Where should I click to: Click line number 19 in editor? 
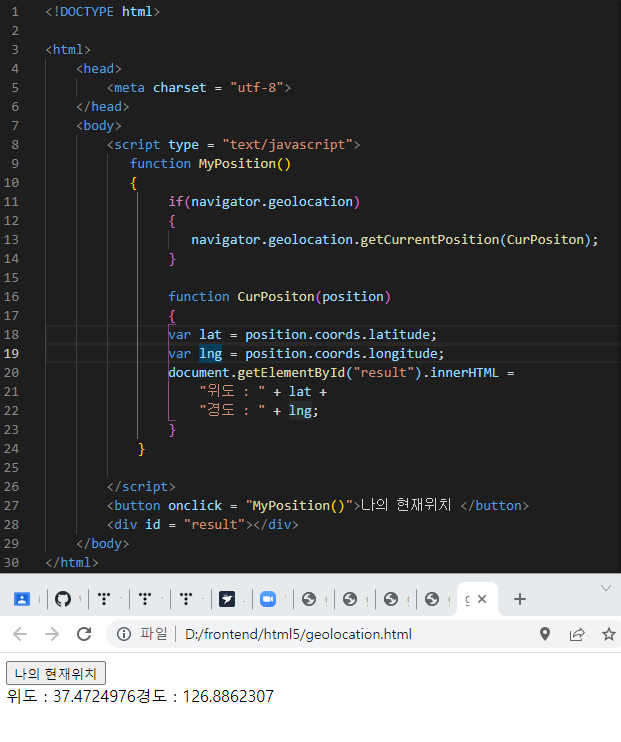[11, 353]
